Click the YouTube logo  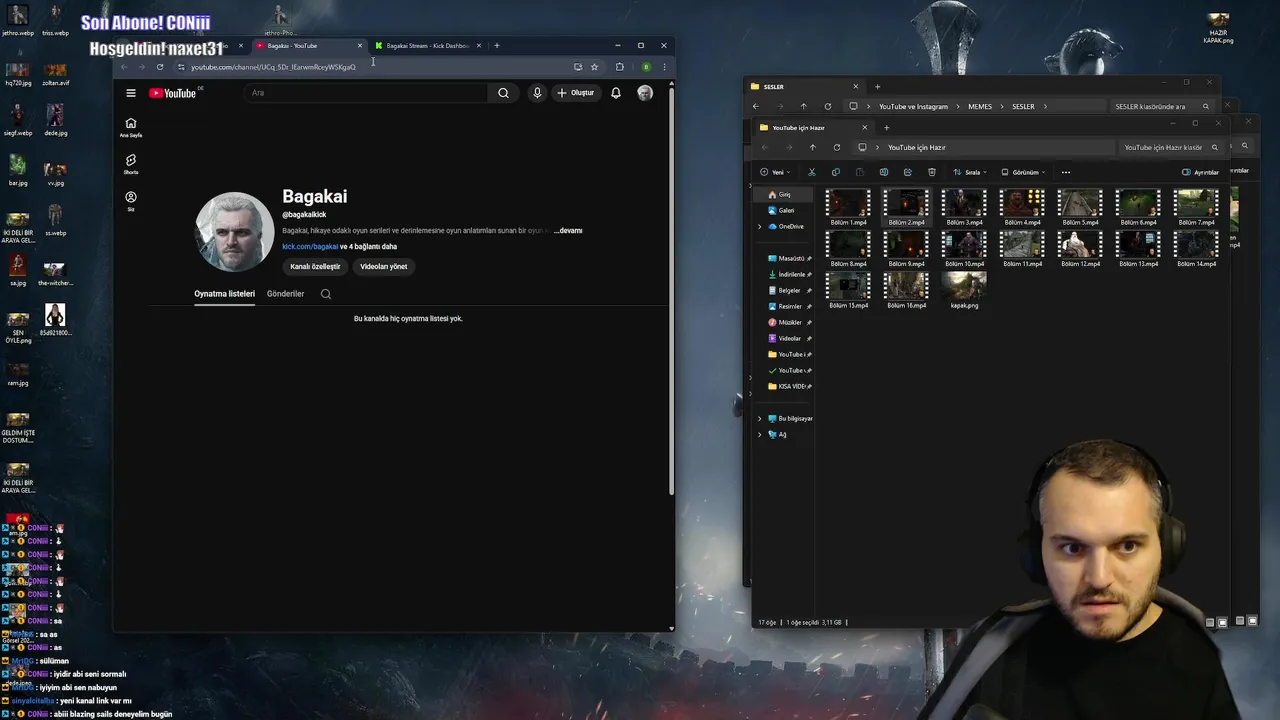[x=173, y=93]
